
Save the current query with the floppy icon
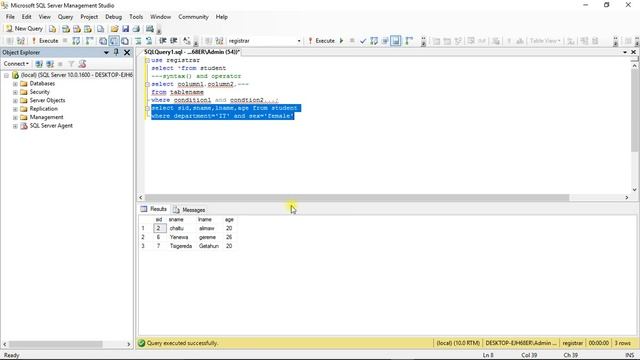click(x=126, y=29)
